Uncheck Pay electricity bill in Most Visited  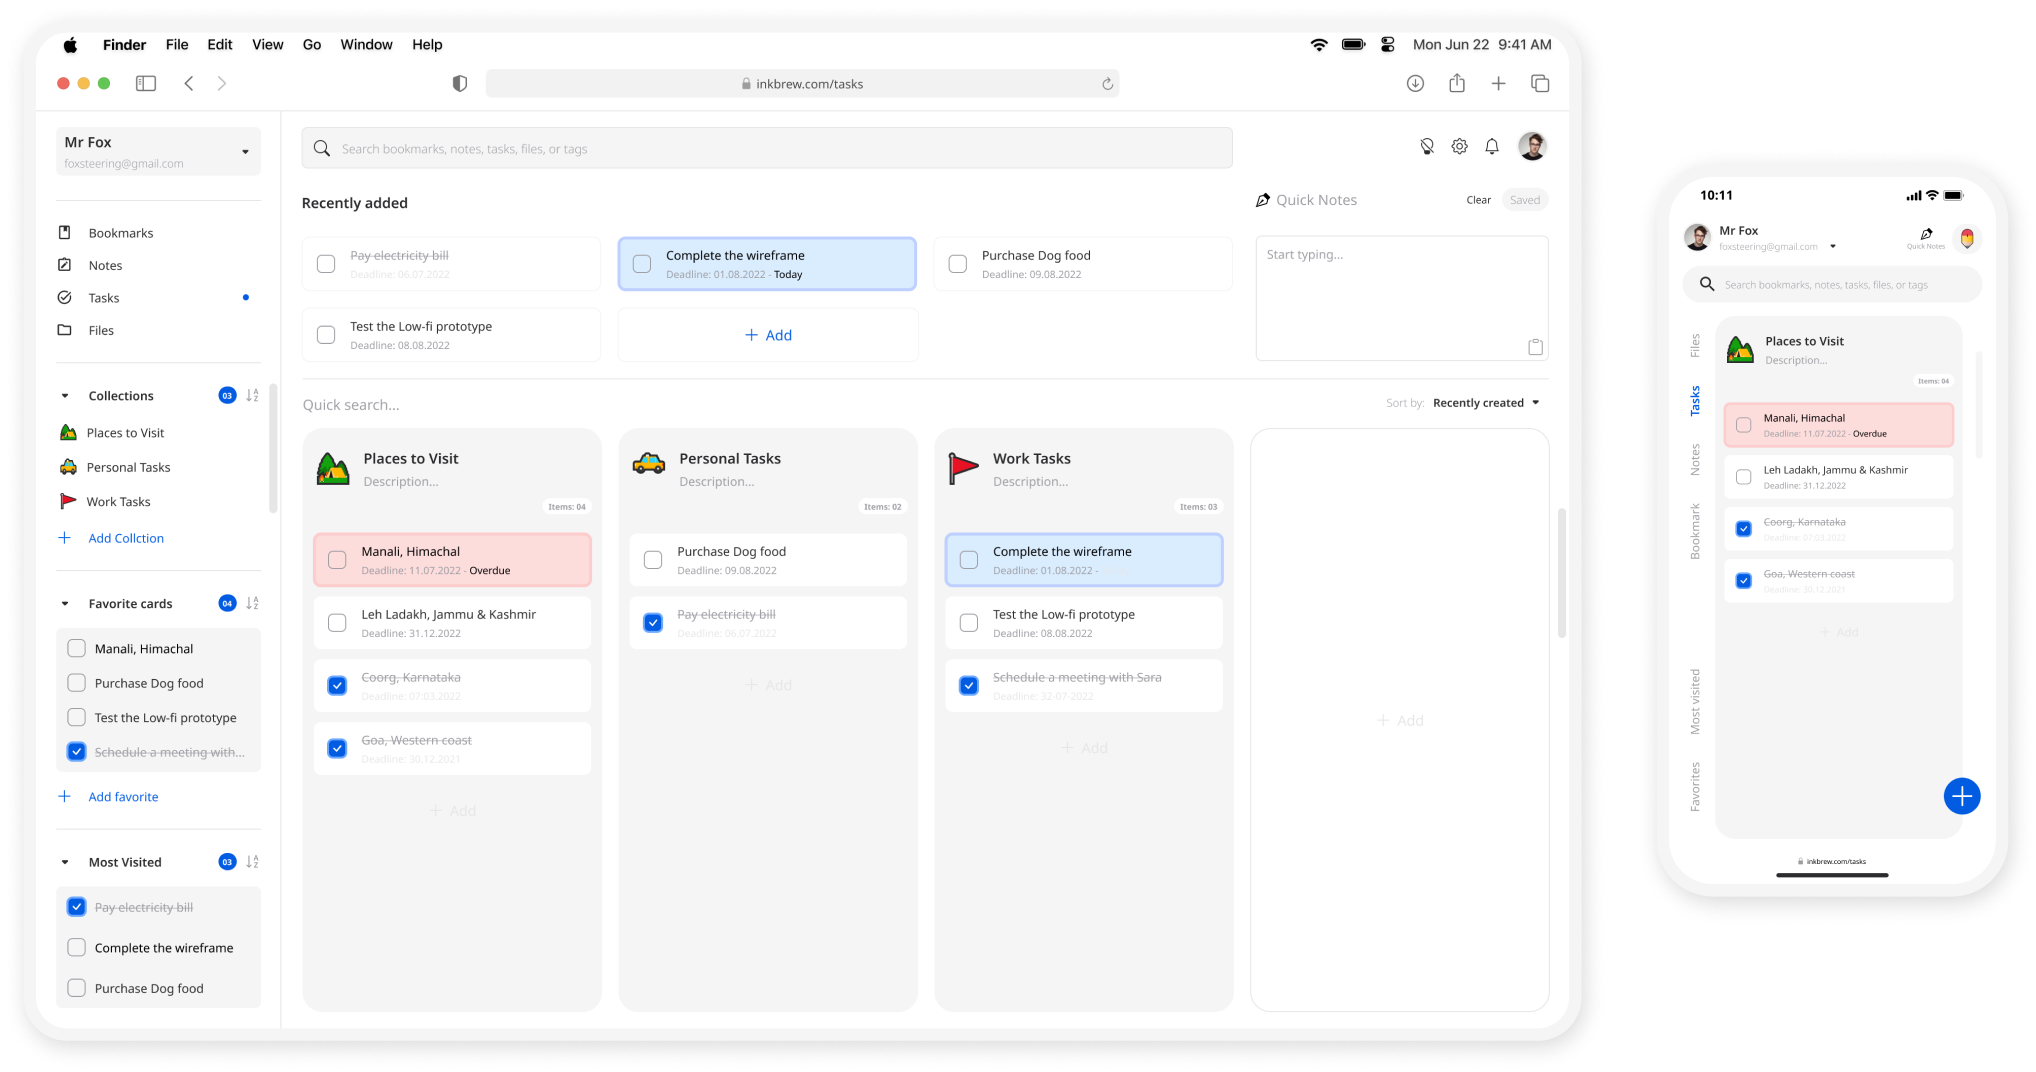76,907
